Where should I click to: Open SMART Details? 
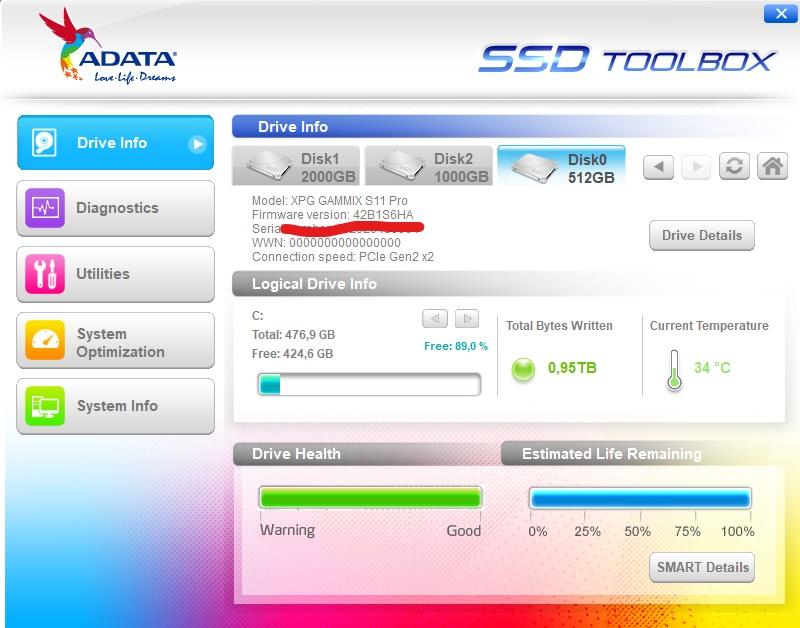tap(702, 567)
